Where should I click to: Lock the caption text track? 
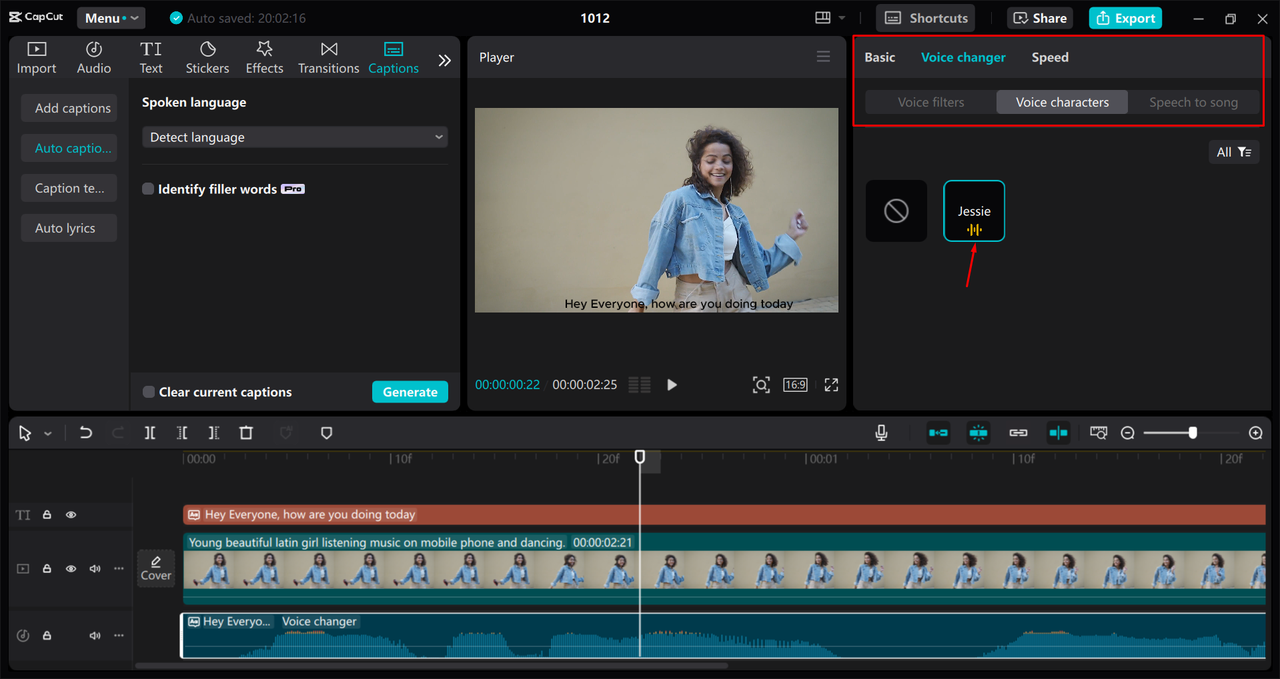[x=47, y=515]
